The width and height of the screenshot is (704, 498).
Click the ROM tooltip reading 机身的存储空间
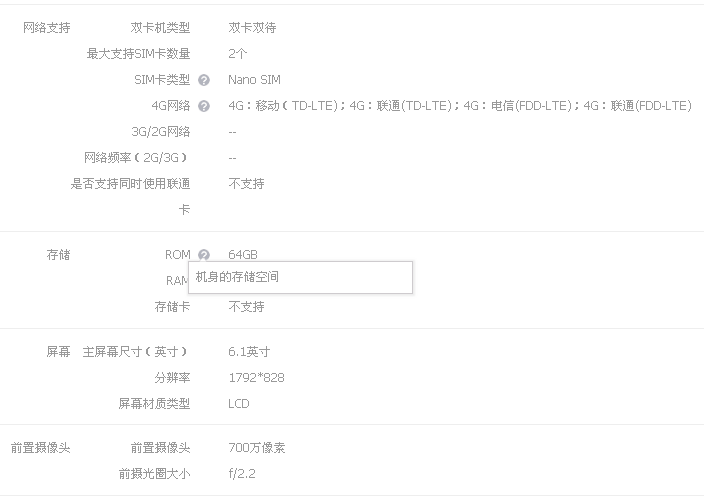click(x=300, y=277)
